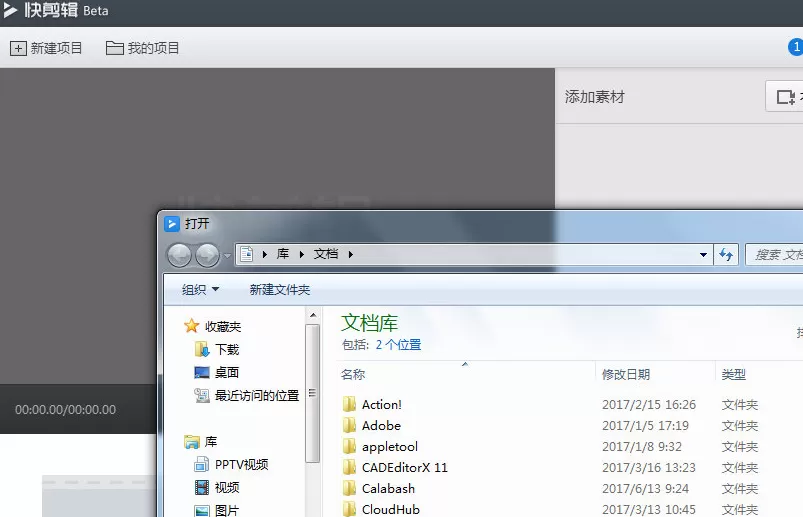This screenshot has height=517, width=803.
Task: Select the CADEditorX 11 folder
Action: point(405,468)
